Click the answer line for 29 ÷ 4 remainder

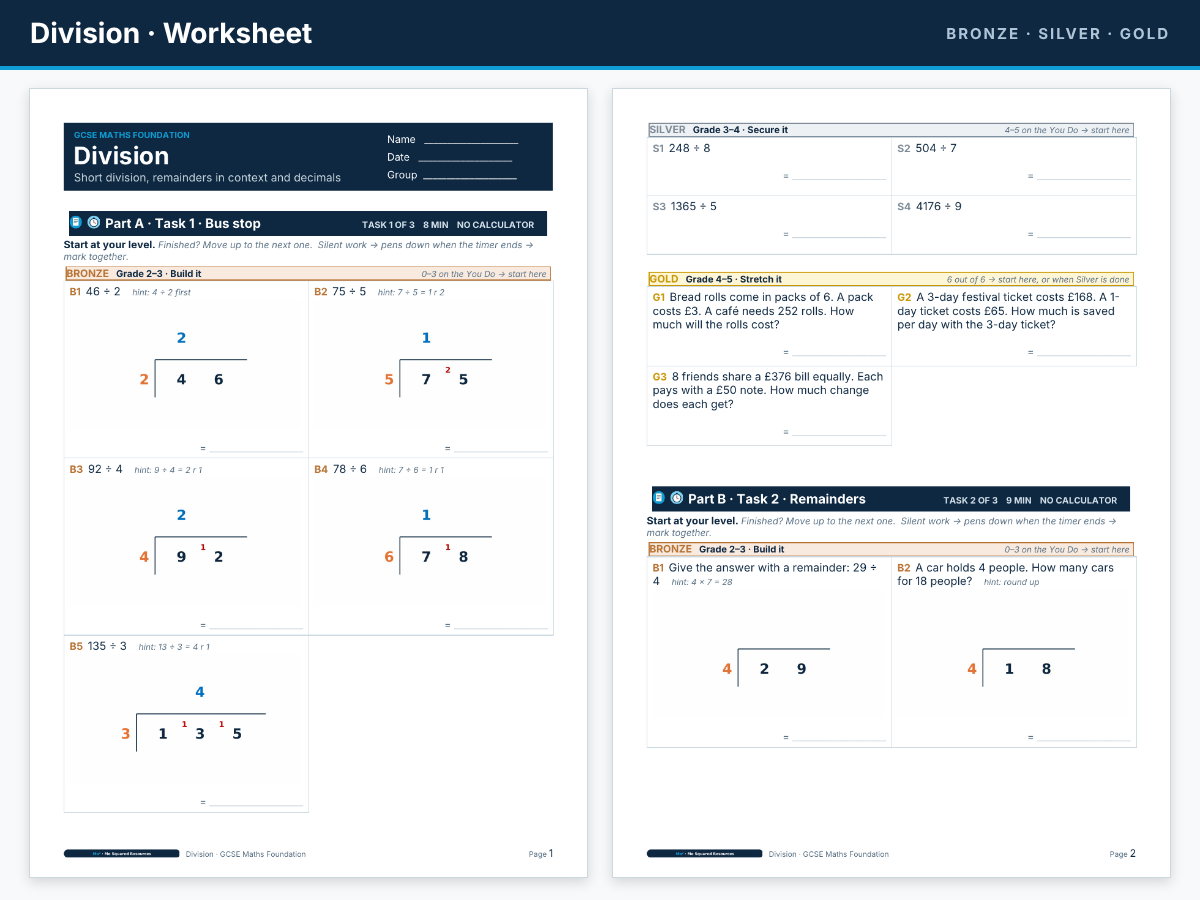point(839,740)
